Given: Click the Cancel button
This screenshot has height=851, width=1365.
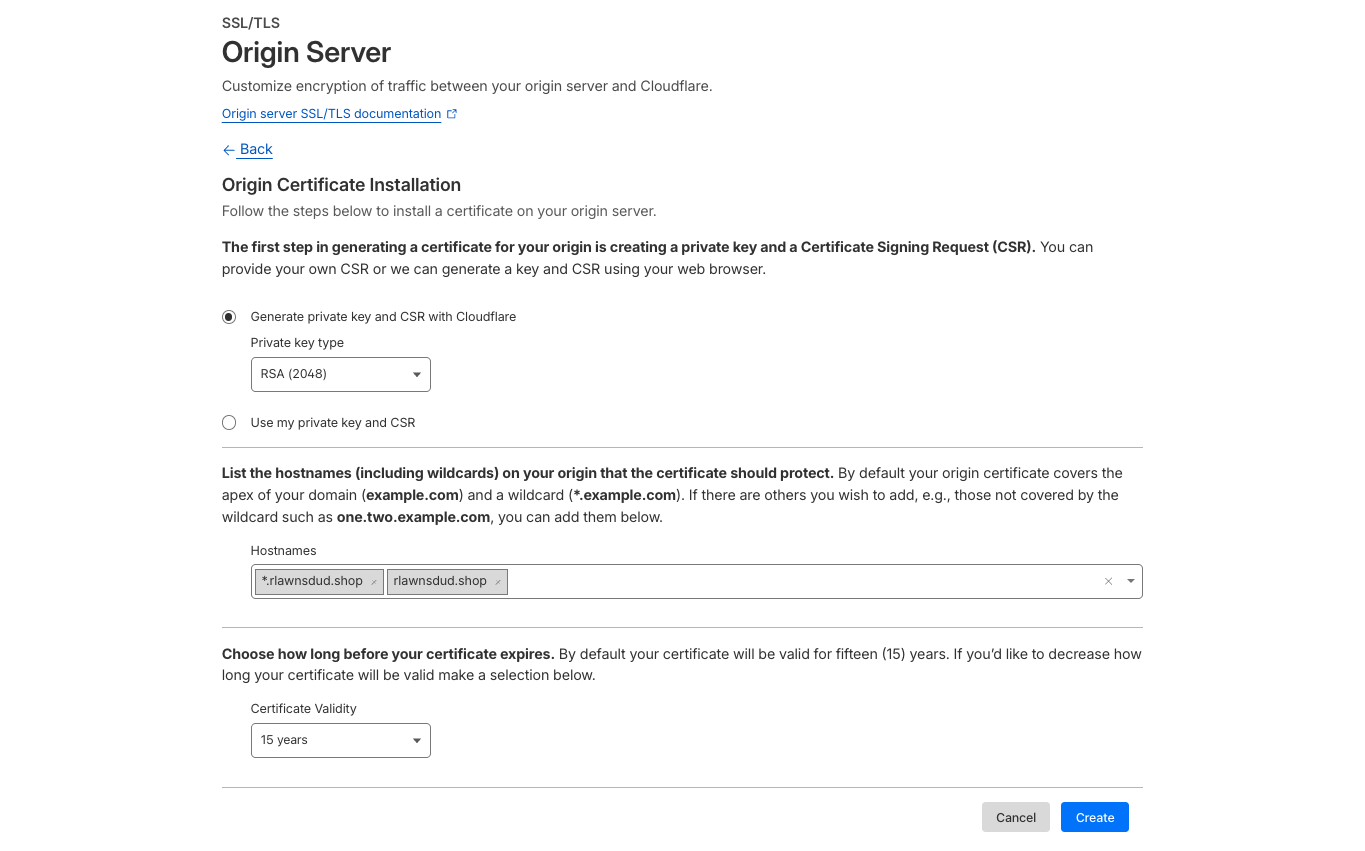Looking at the screenshot, I should coord(1016,817).
